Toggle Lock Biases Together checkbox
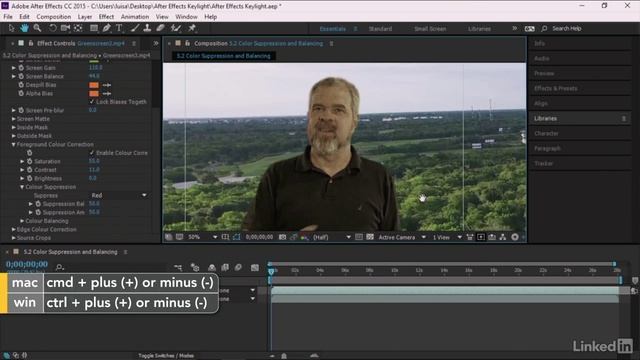This screenshot has width=640, height=360. coord(92,102)
